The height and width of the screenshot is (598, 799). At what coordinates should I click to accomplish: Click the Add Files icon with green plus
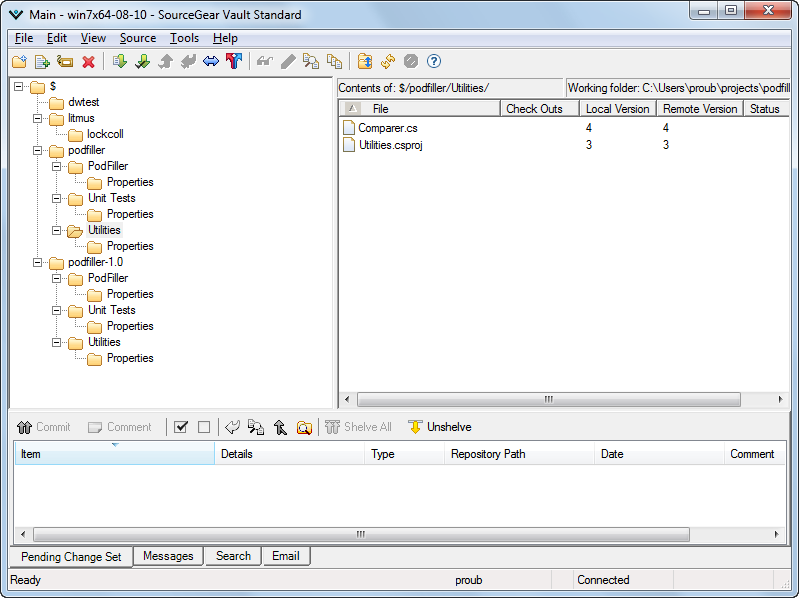[42, 62]
